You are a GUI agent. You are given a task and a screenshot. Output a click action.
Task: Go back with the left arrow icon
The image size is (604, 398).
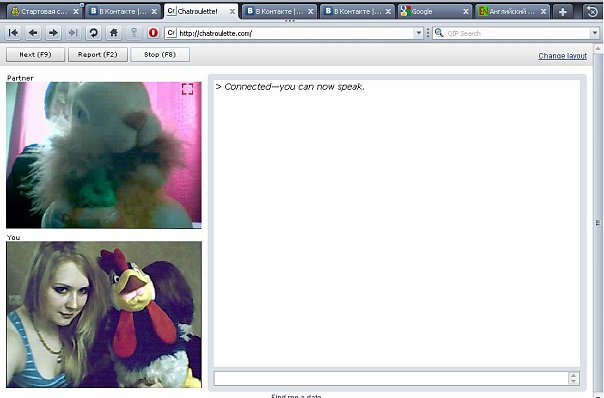click(x=34, y=33)
